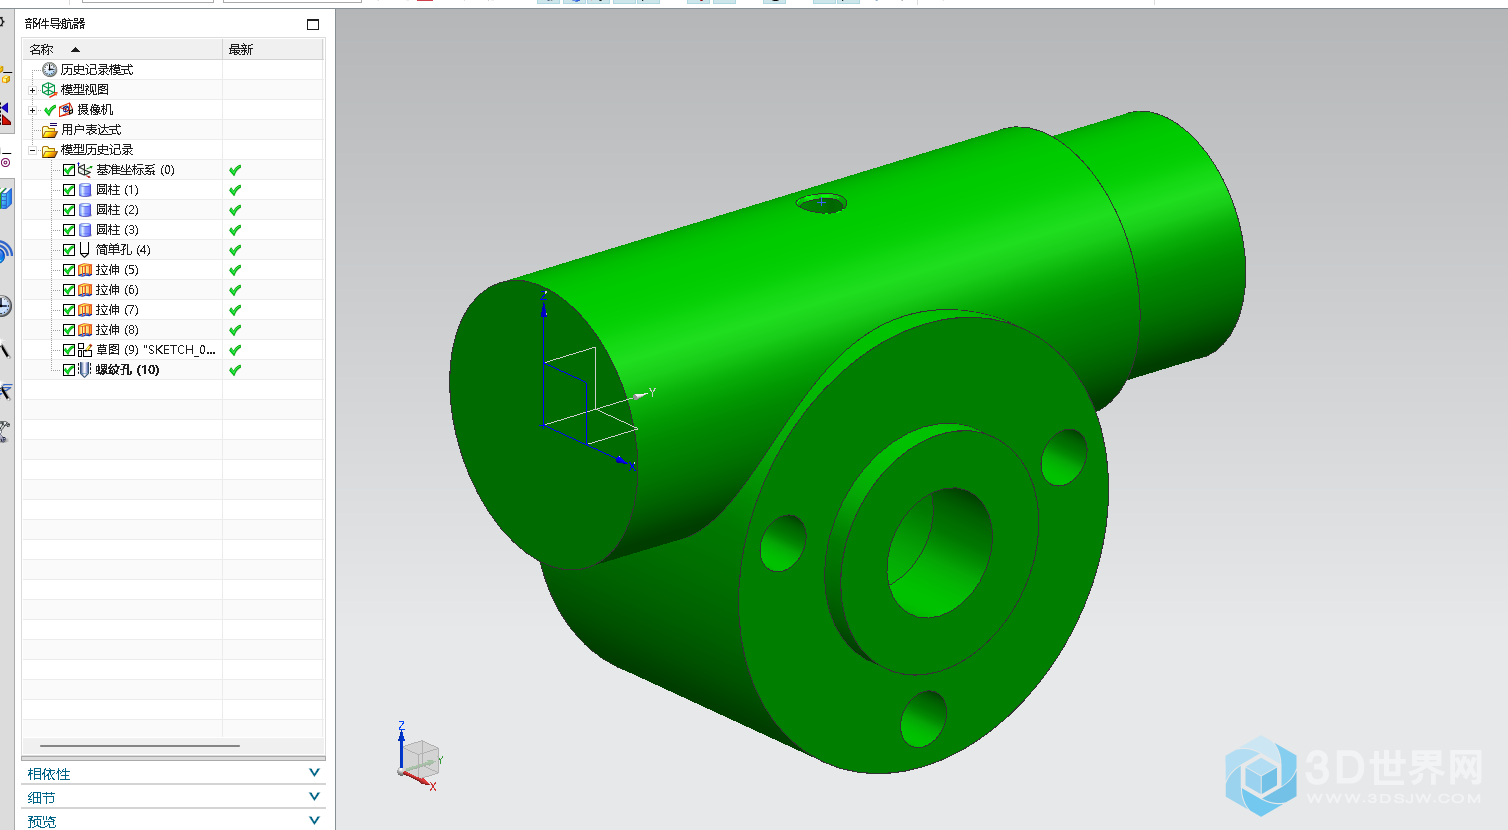Viewport: 1508px width, 830px height.
Task: Click the 最新 column header
Action: (x=273, y=49)
